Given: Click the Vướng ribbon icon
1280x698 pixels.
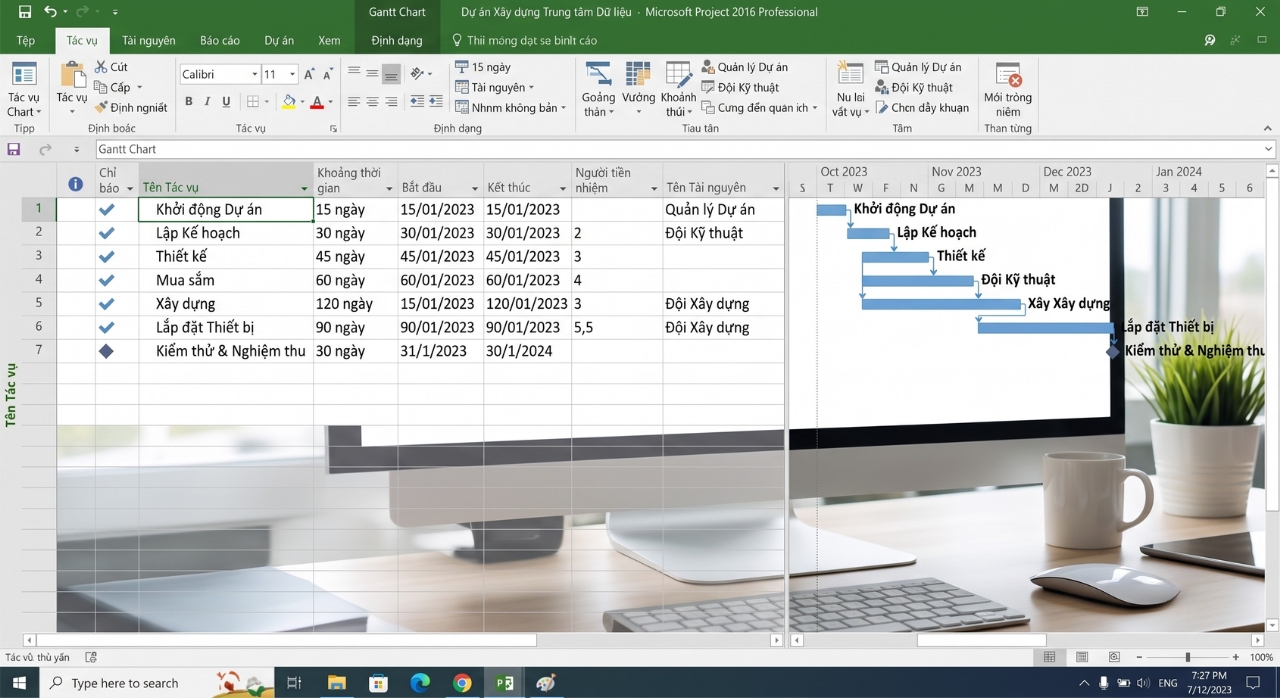Looking at the screenshot, I should point(638,75).
